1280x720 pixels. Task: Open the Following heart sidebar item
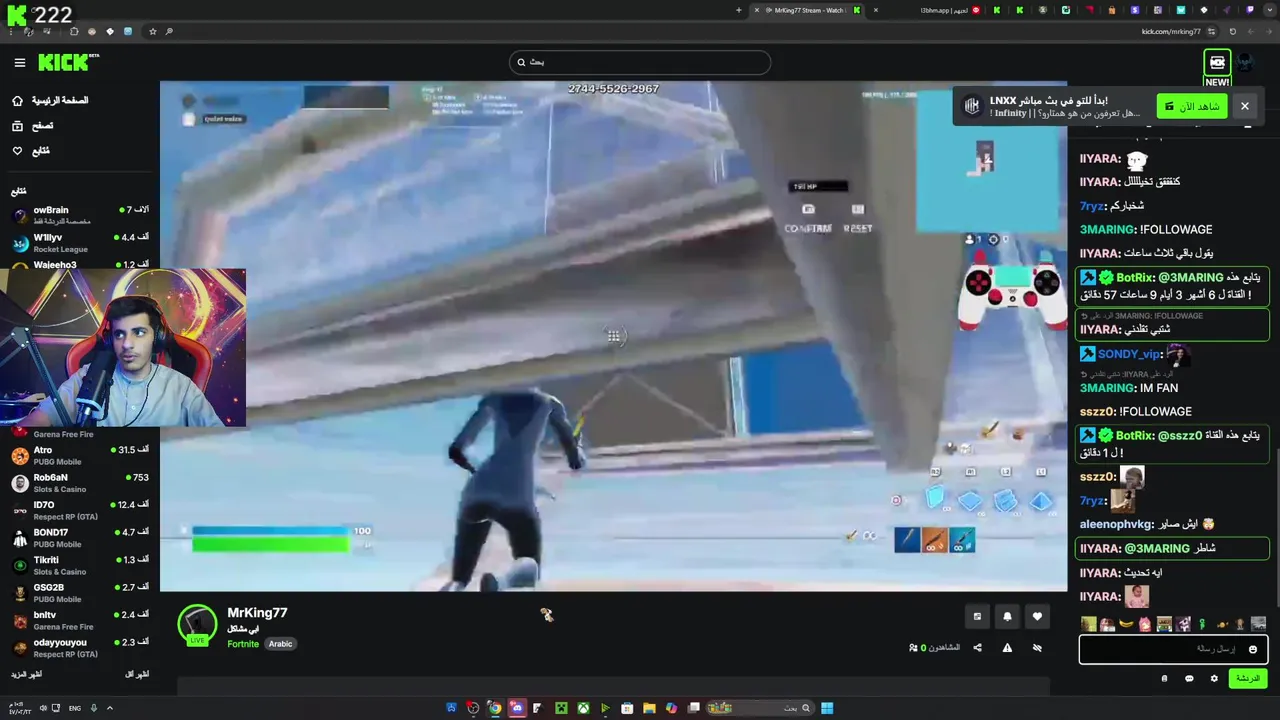(x=30, y=151)
